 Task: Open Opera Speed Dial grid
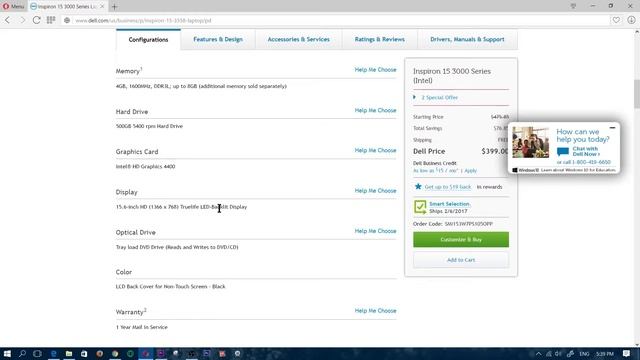pyautogui.click(x=51, y=20)
